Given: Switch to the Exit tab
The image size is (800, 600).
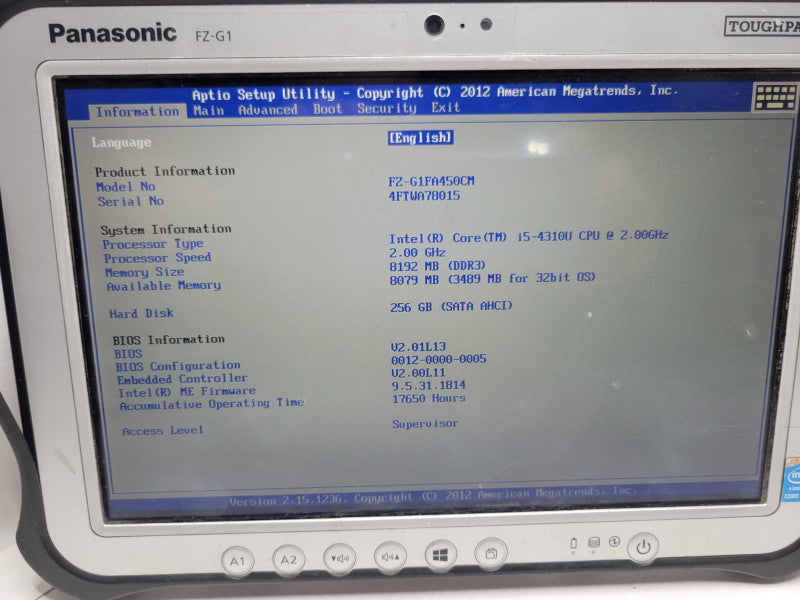Looking at the screenshot, I should 445,107.
